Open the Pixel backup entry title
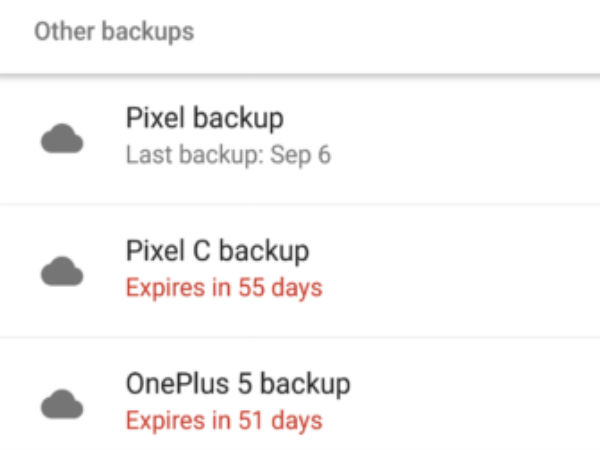The height and width of the screenshot is (450, 600). coord(205,118)
